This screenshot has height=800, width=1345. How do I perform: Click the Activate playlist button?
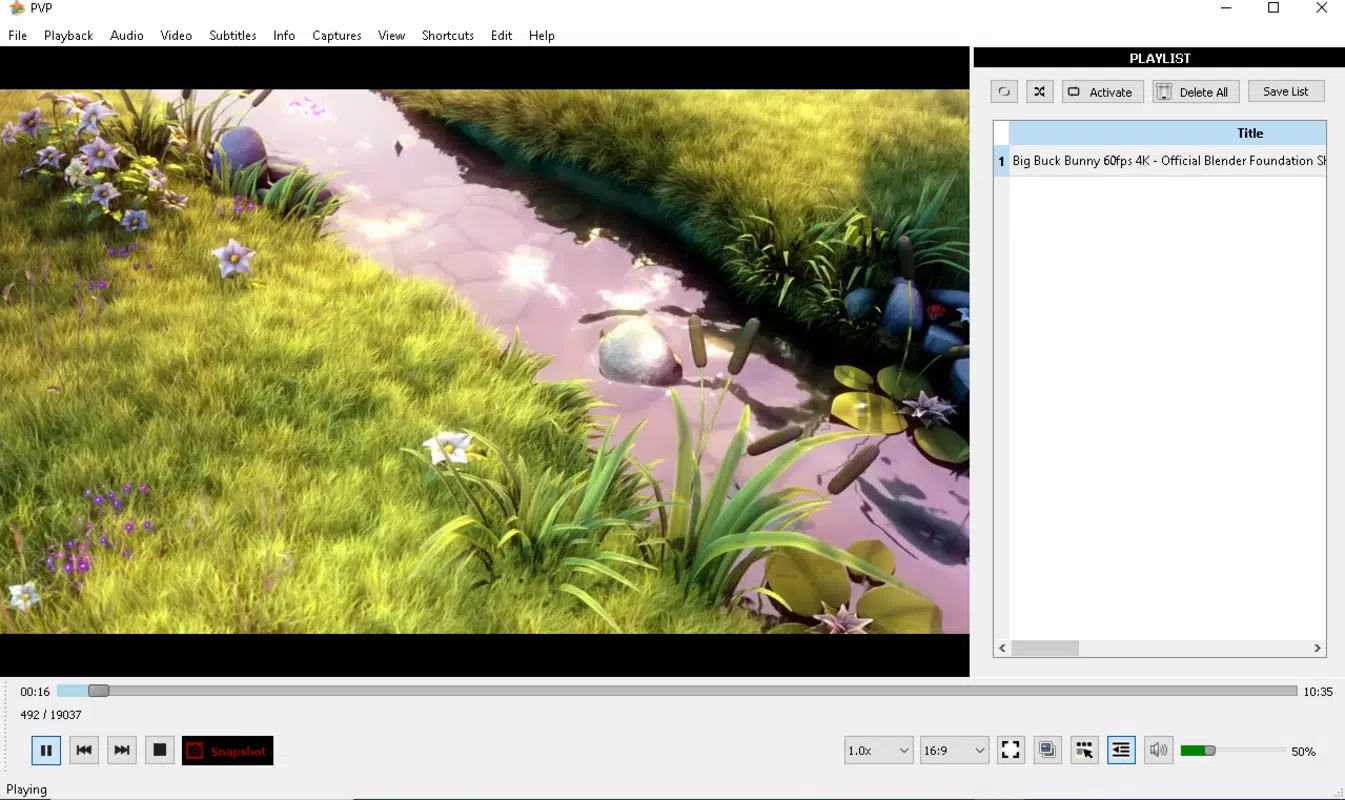1102,92
